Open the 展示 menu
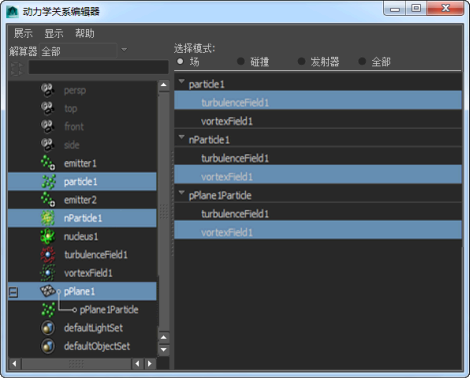470x378 pixels. [x=23, y=33]
